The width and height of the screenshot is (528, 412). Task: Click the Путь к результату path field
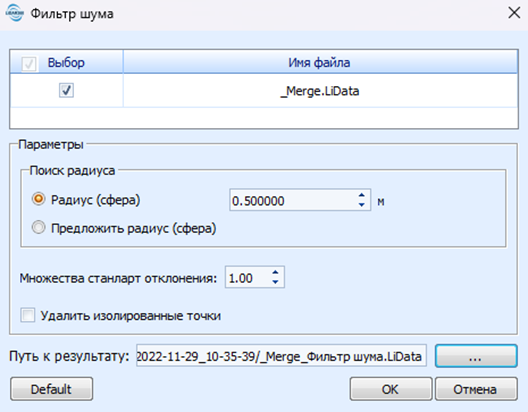(281, 356)
